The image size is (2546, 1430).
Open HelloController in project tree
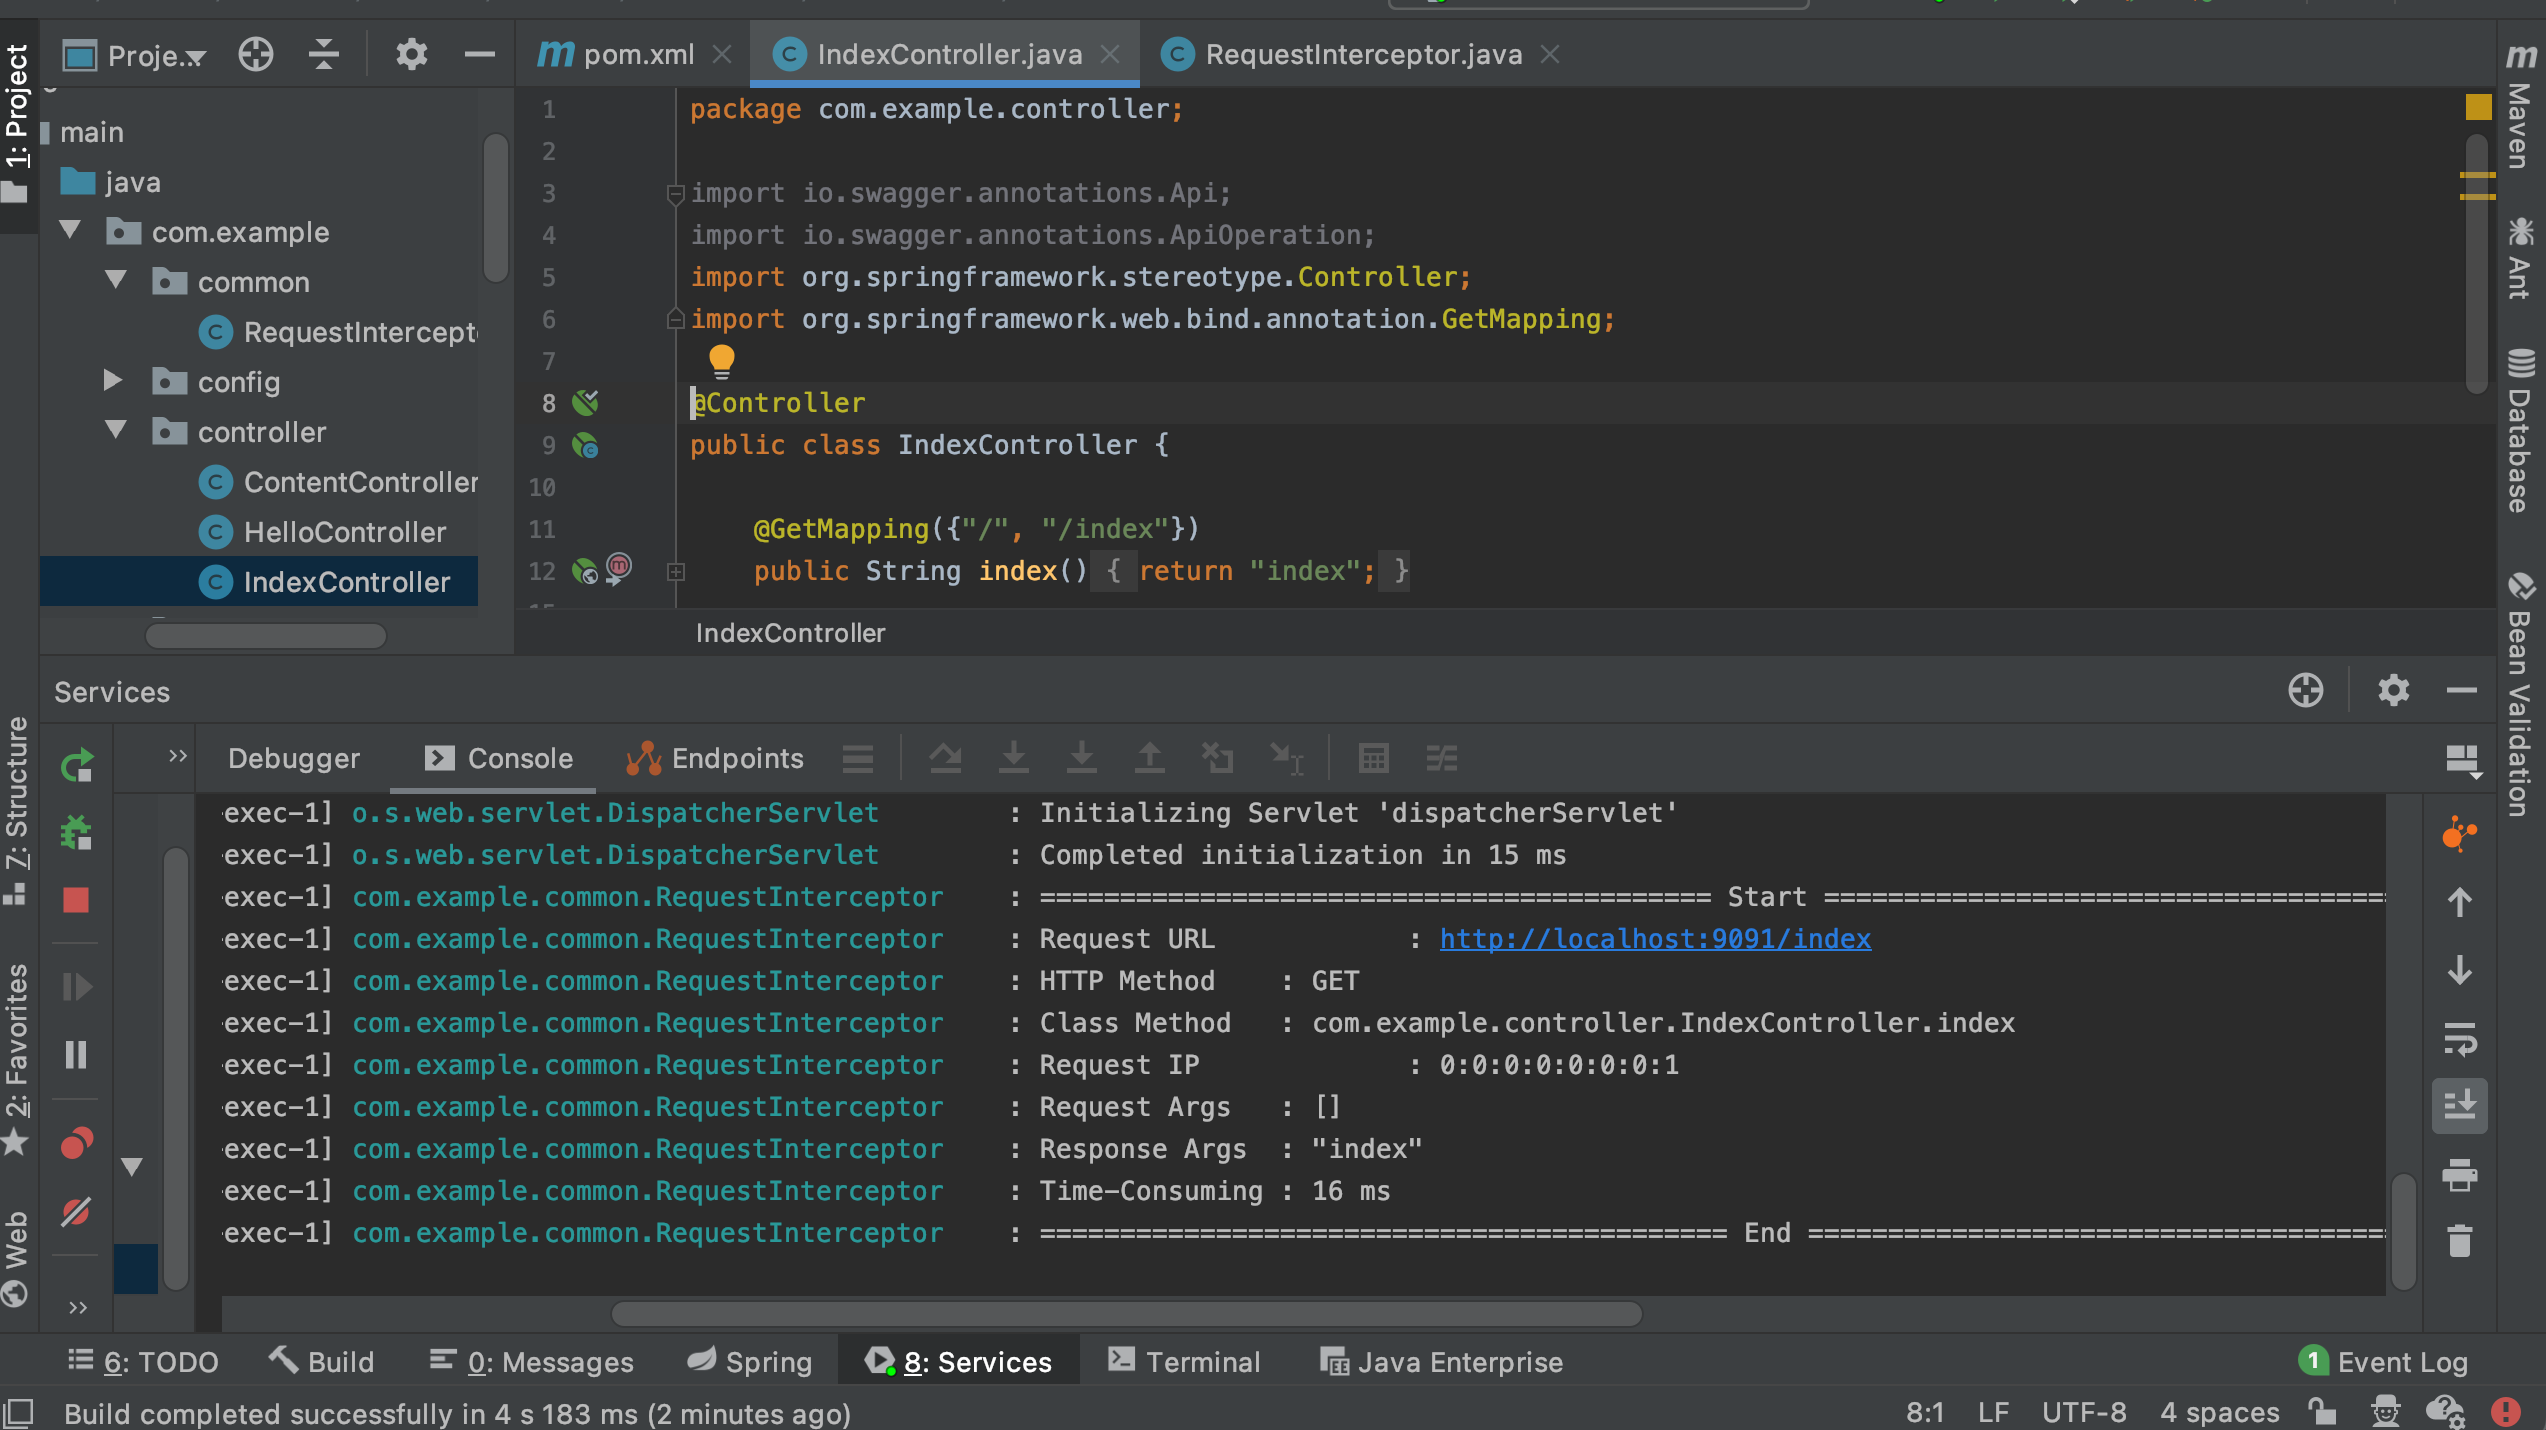click(x=322, y=532)
